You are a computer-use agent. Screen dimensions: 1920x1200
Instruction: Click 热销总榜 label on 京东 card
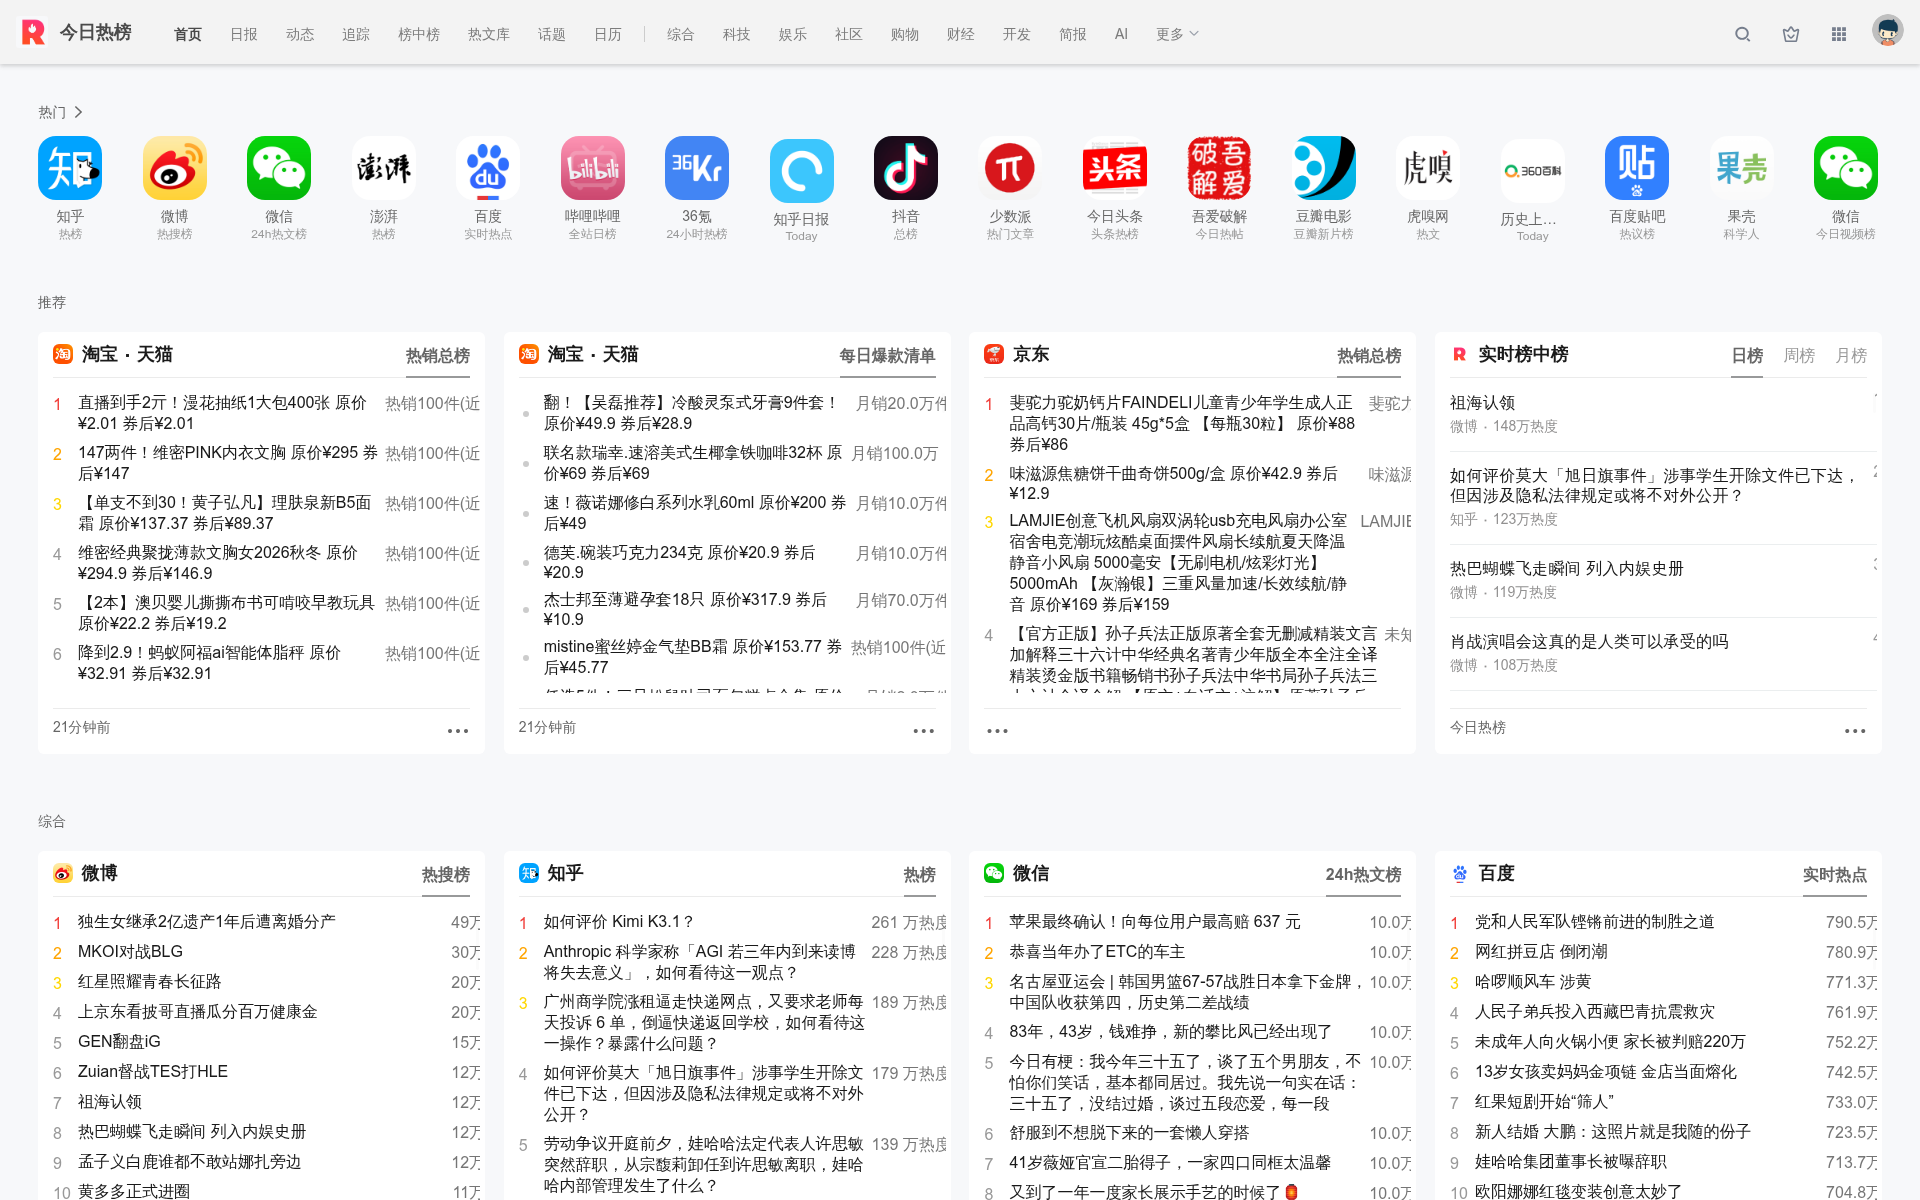[1369, 356]
